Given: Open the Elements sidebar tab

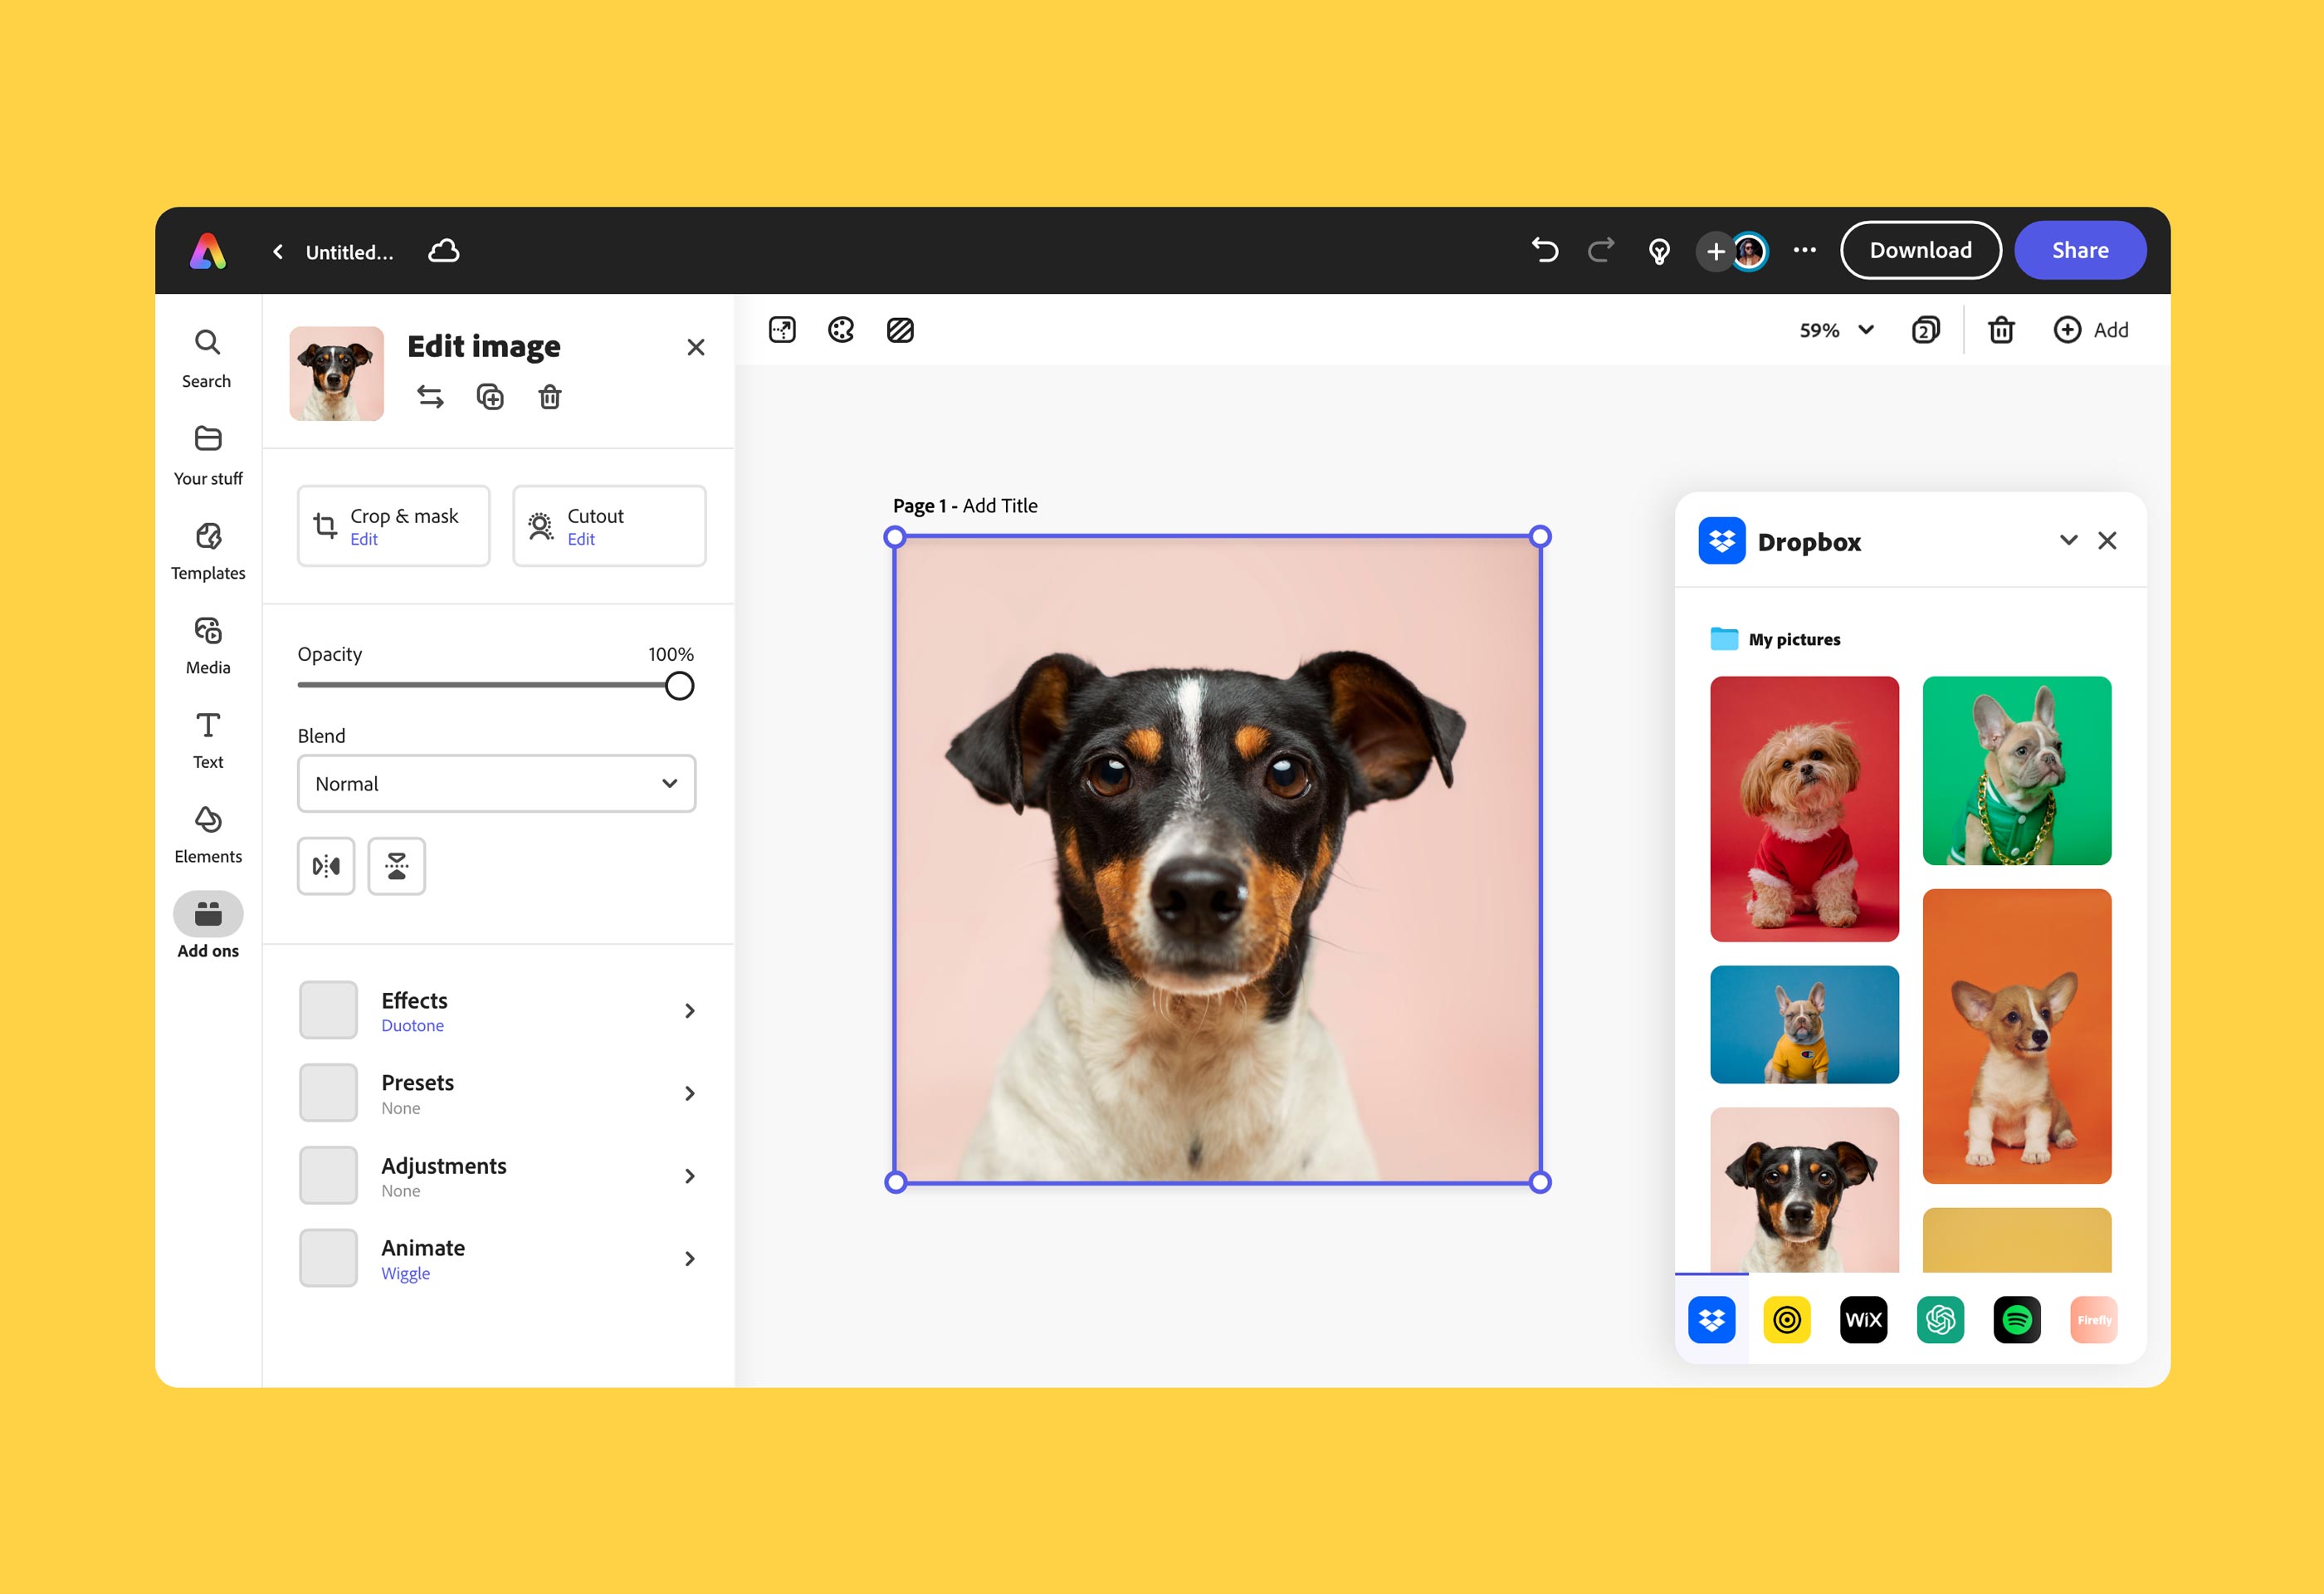Looking at the screenshot, I should tap(208, 835).
